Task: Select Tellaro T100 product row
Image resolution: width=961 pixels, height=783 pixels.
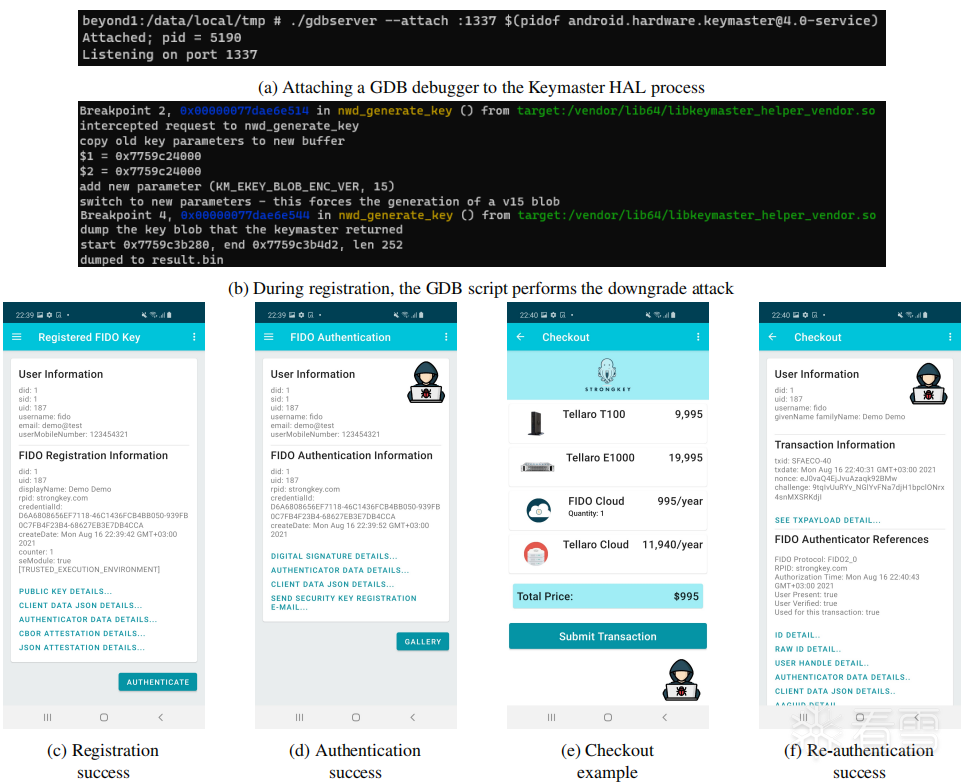Action: [608, 422]
